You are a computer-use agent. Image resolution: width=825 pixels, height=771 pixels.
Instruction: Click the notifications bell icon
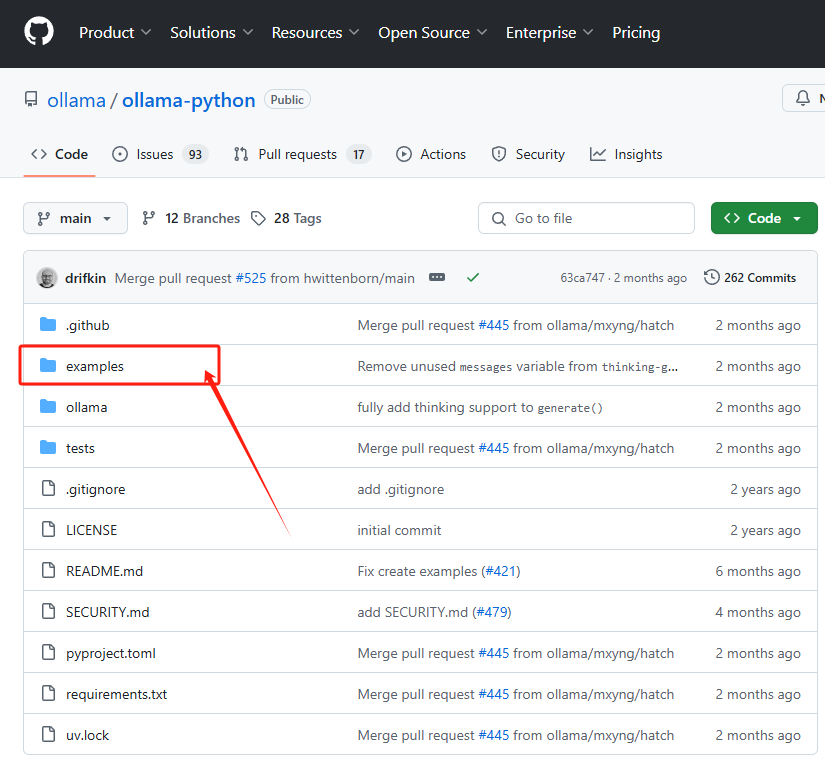802,98
